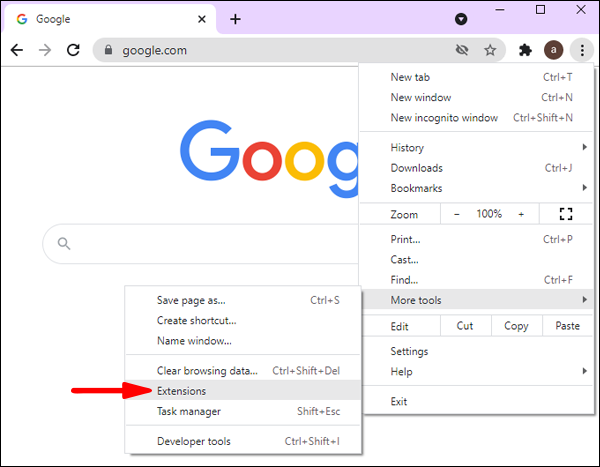Screen dimensions: 600x467
Task: Click the lock icon beside google.com
Action: coord(109,50)
